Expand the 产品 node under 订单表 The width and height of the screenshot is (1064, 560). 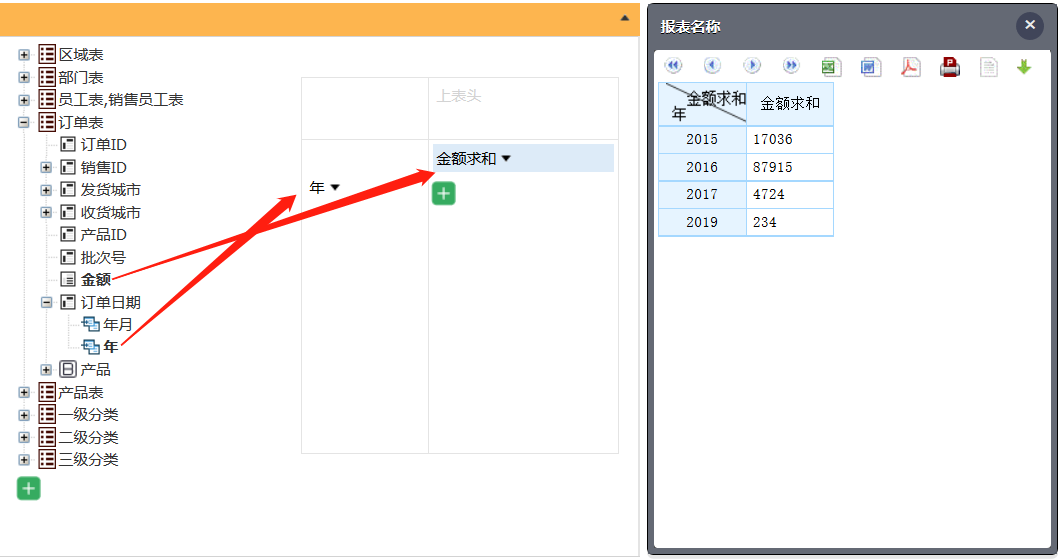[46, 369]
